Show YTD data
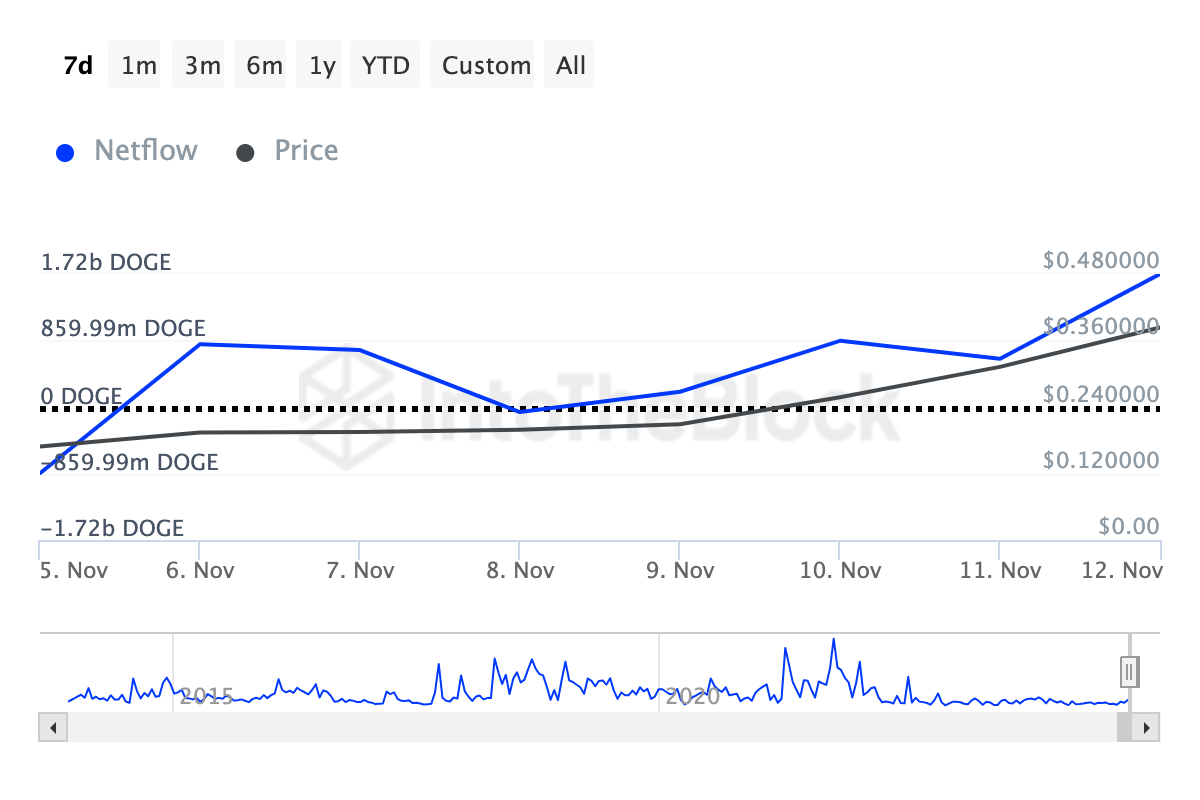1200x800 pixels. click(x=384, y=64)
